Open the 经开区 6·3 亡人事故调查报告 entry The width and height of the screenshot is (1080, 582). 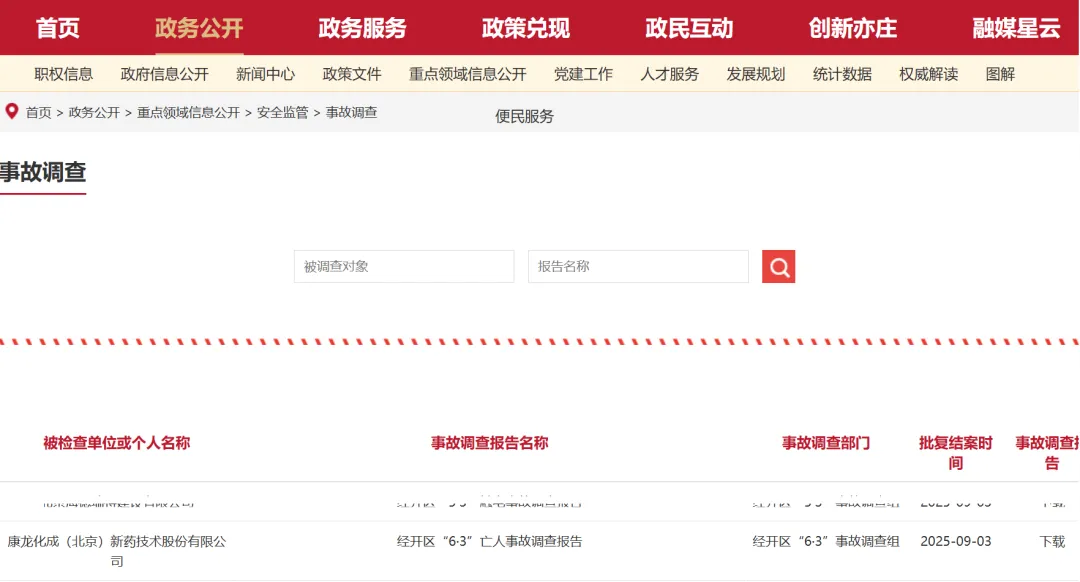489,541
